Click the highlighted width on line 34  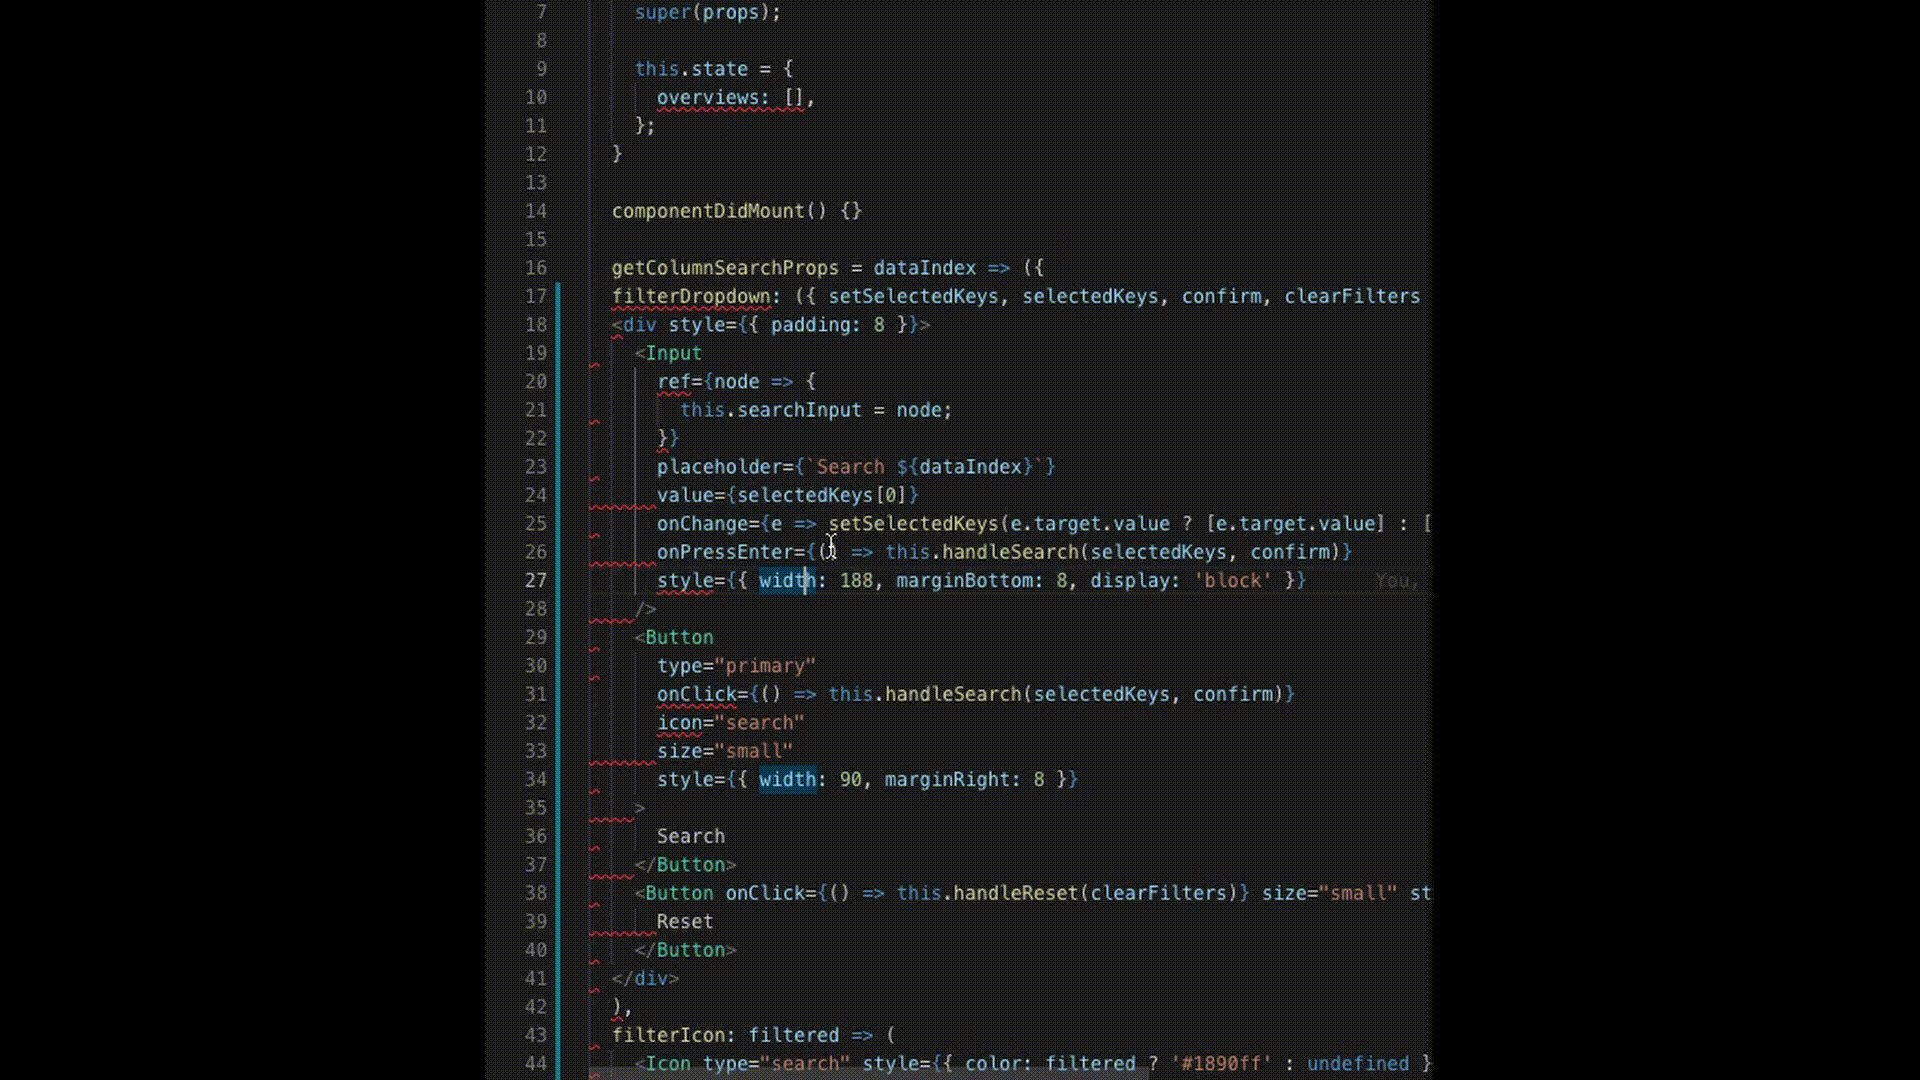(x=786, y=780)
